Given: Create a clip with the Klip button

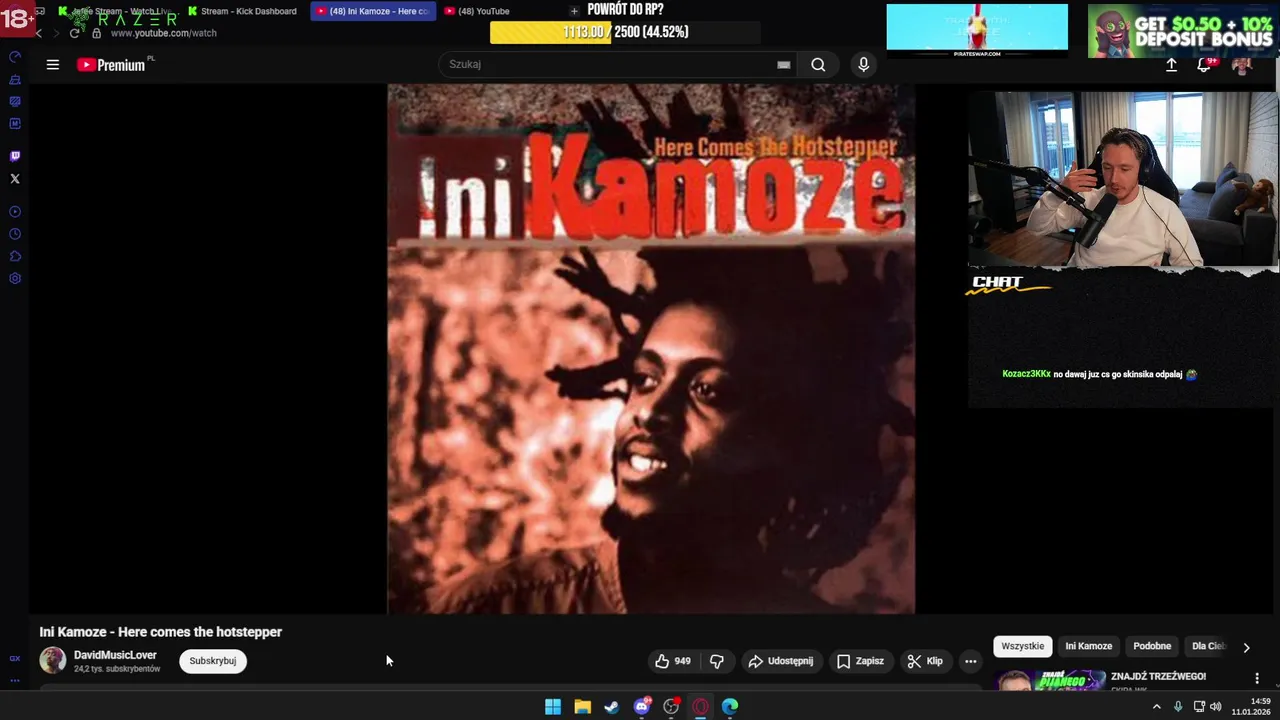Looking at the screenshot, I should 925,661.
